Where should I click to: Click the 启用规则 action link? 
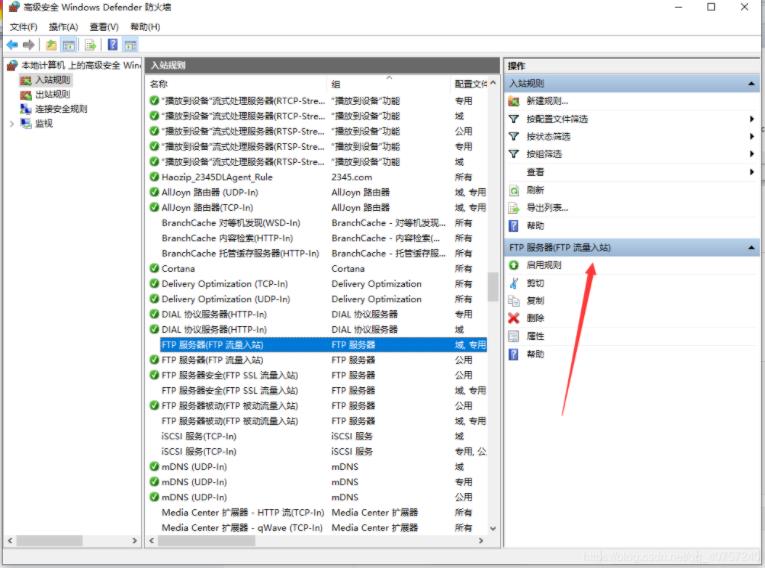[544, 265]
